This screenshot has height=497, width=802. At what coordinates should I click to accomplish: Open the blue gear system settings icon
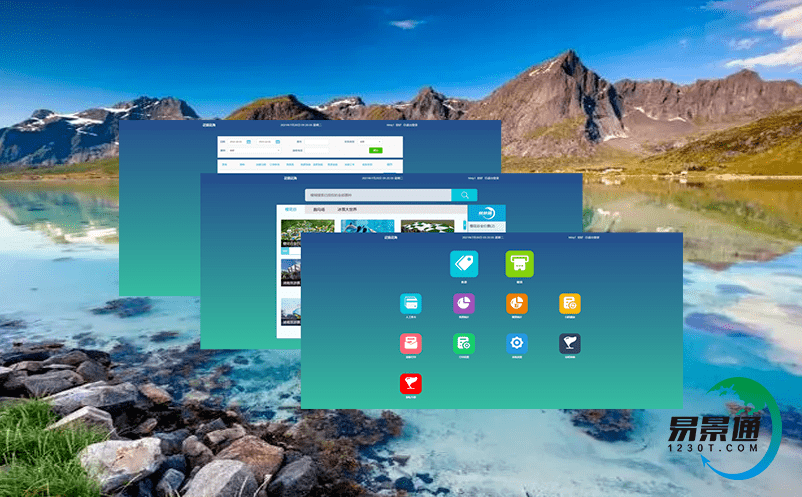click(517, 344)
